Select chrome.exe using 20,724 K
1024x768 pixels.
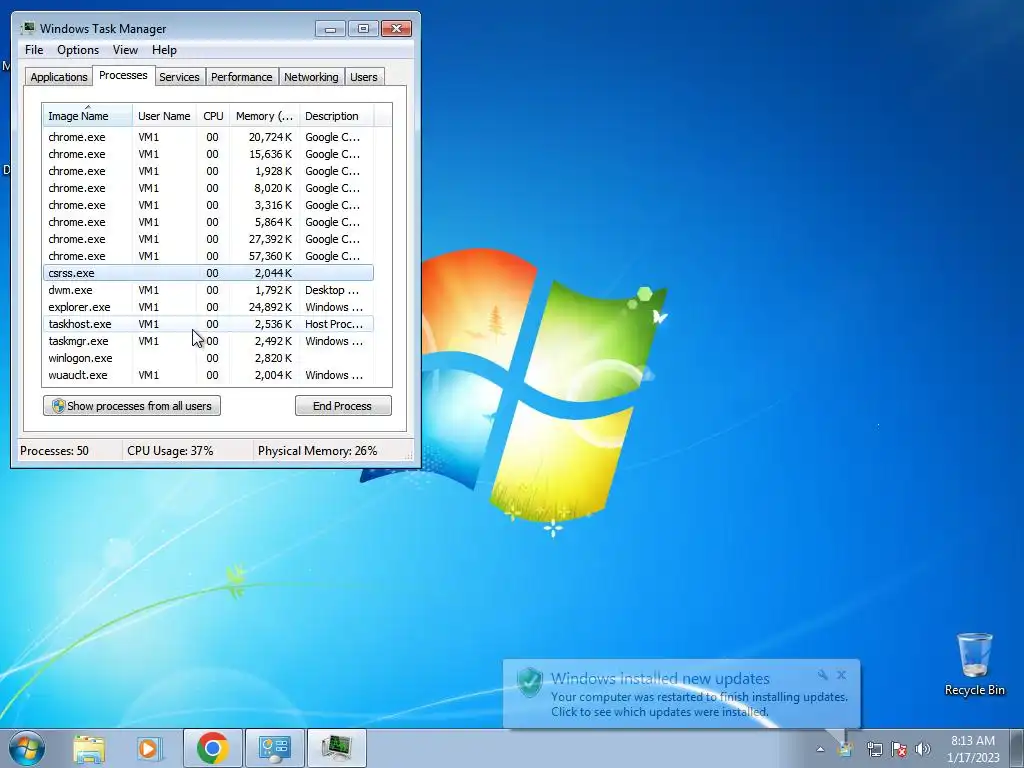tap(208, 137)
